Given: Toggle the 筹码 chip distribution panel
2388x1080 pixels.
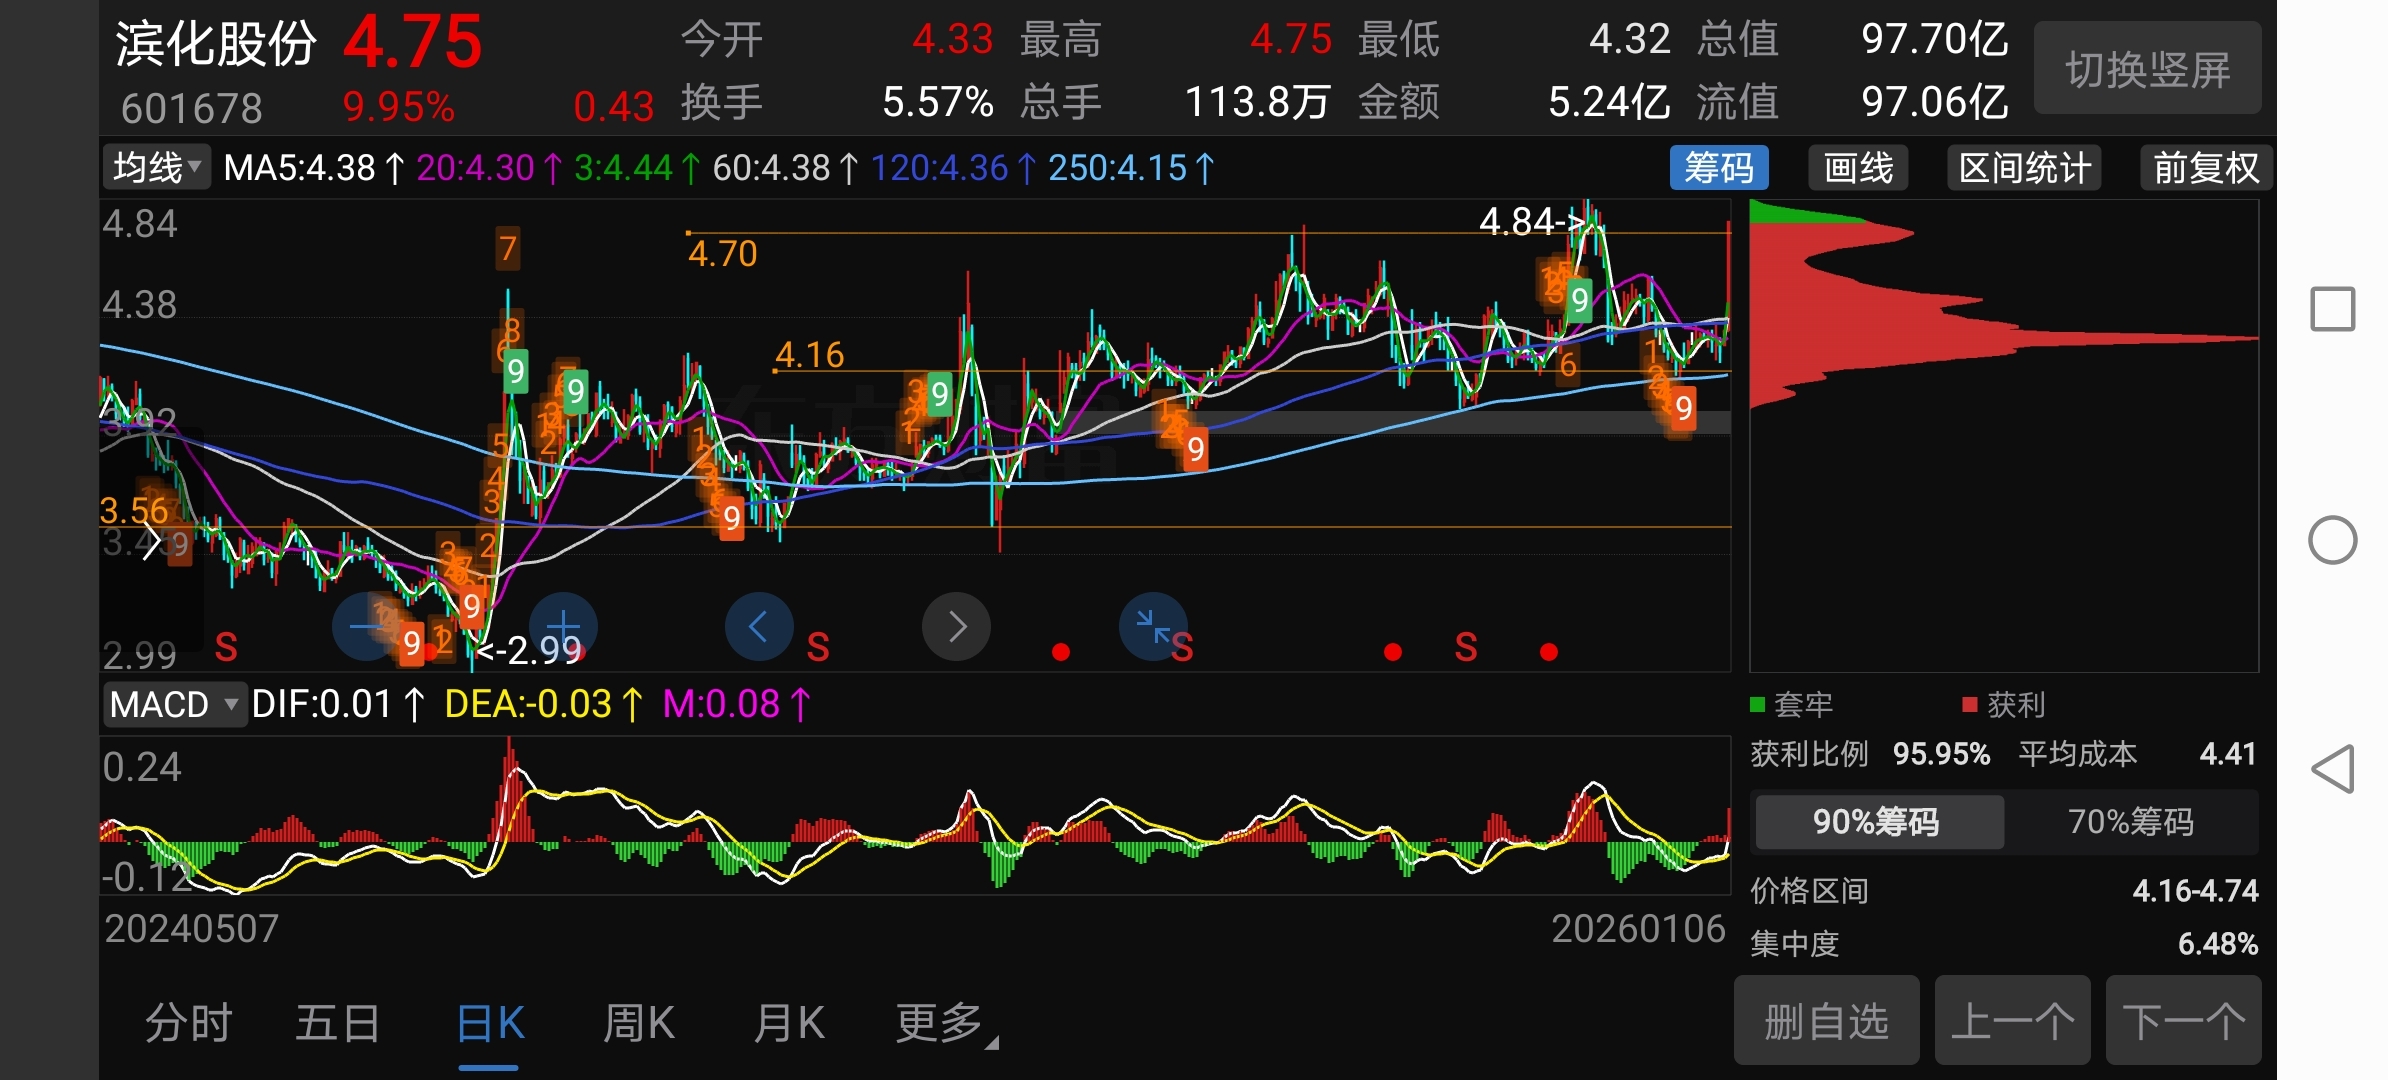Looking at the screenshot, I should click(x=1718, y=168).
